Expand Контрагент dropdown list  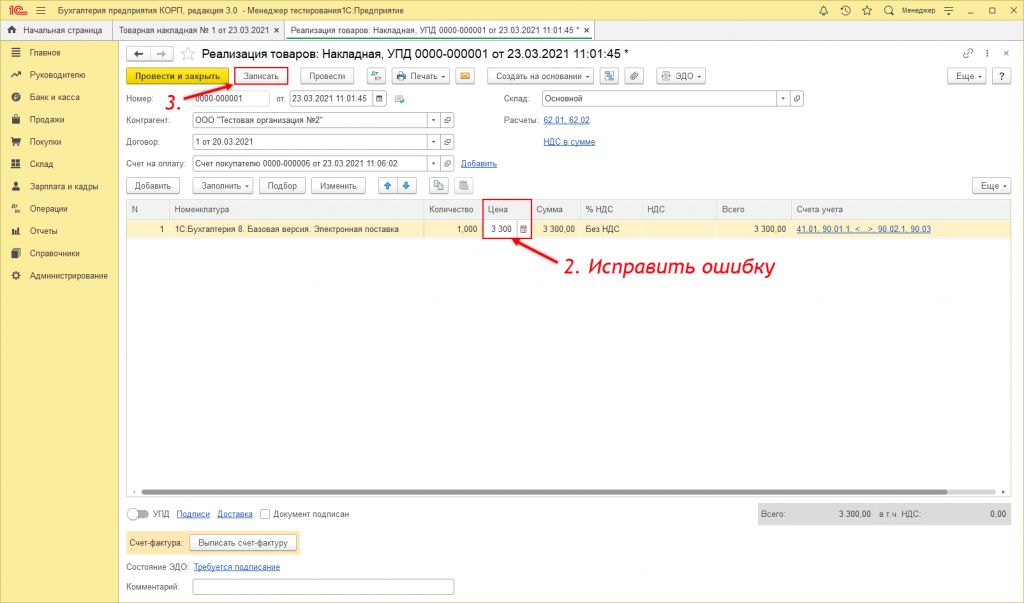(x=434, y=120)
